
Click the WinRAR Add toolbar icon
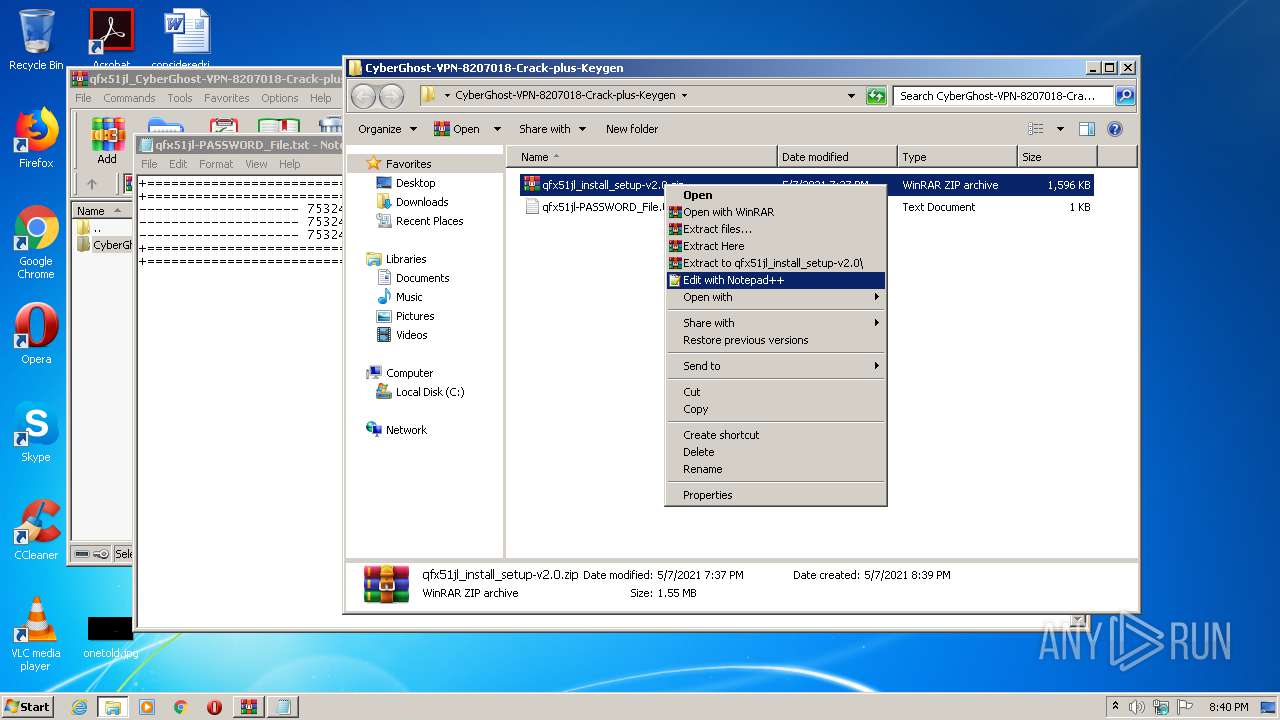tap(107, 141)
